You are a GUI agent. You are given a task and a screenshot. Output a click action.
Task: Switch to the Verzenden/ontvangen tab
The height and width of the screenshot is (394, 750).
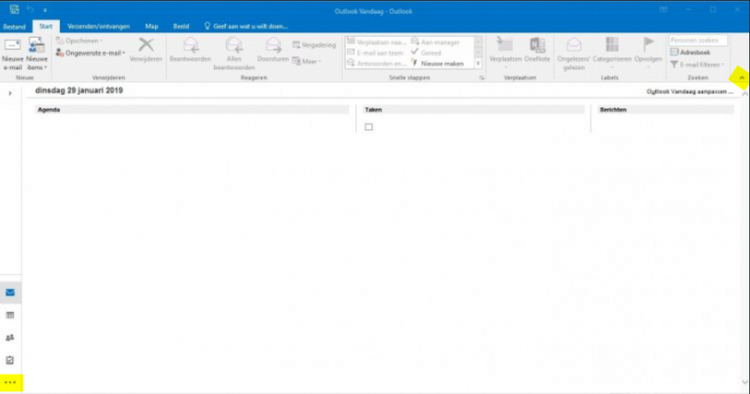99,26
